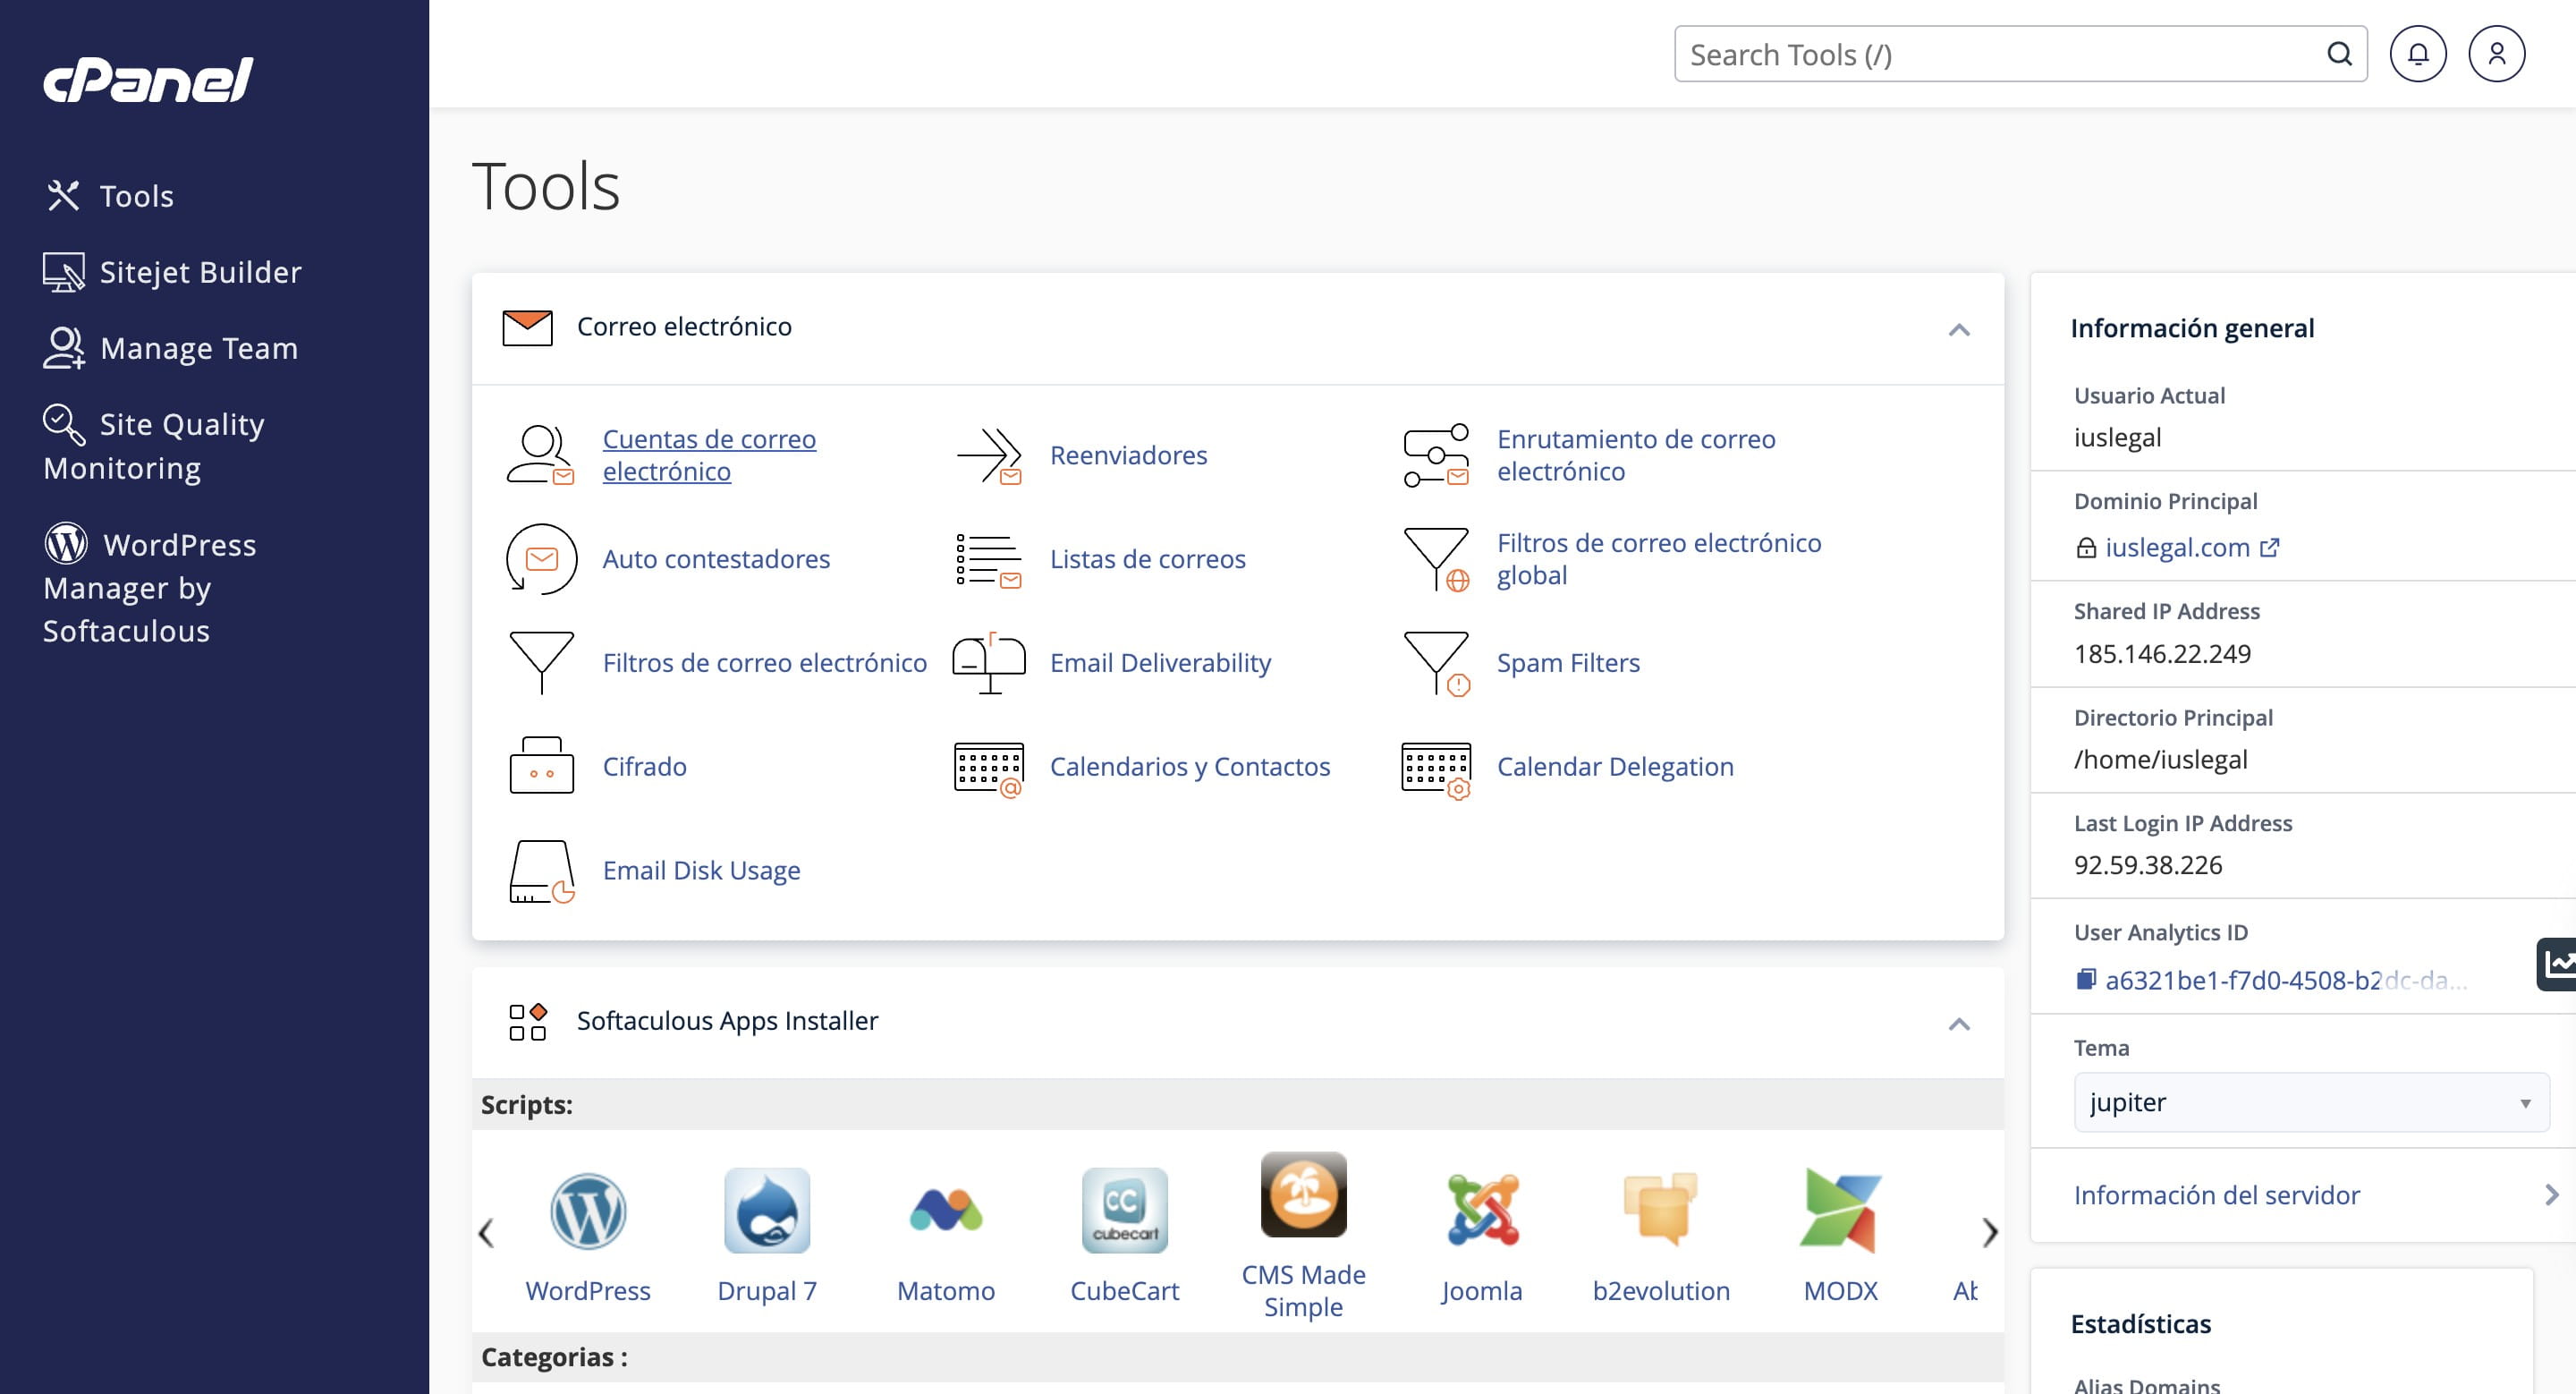Viewport: 2576px width, 1394px height.
Task: Collapse the Softaculous Apps Installer section
Action: tap(1958, 1023)
